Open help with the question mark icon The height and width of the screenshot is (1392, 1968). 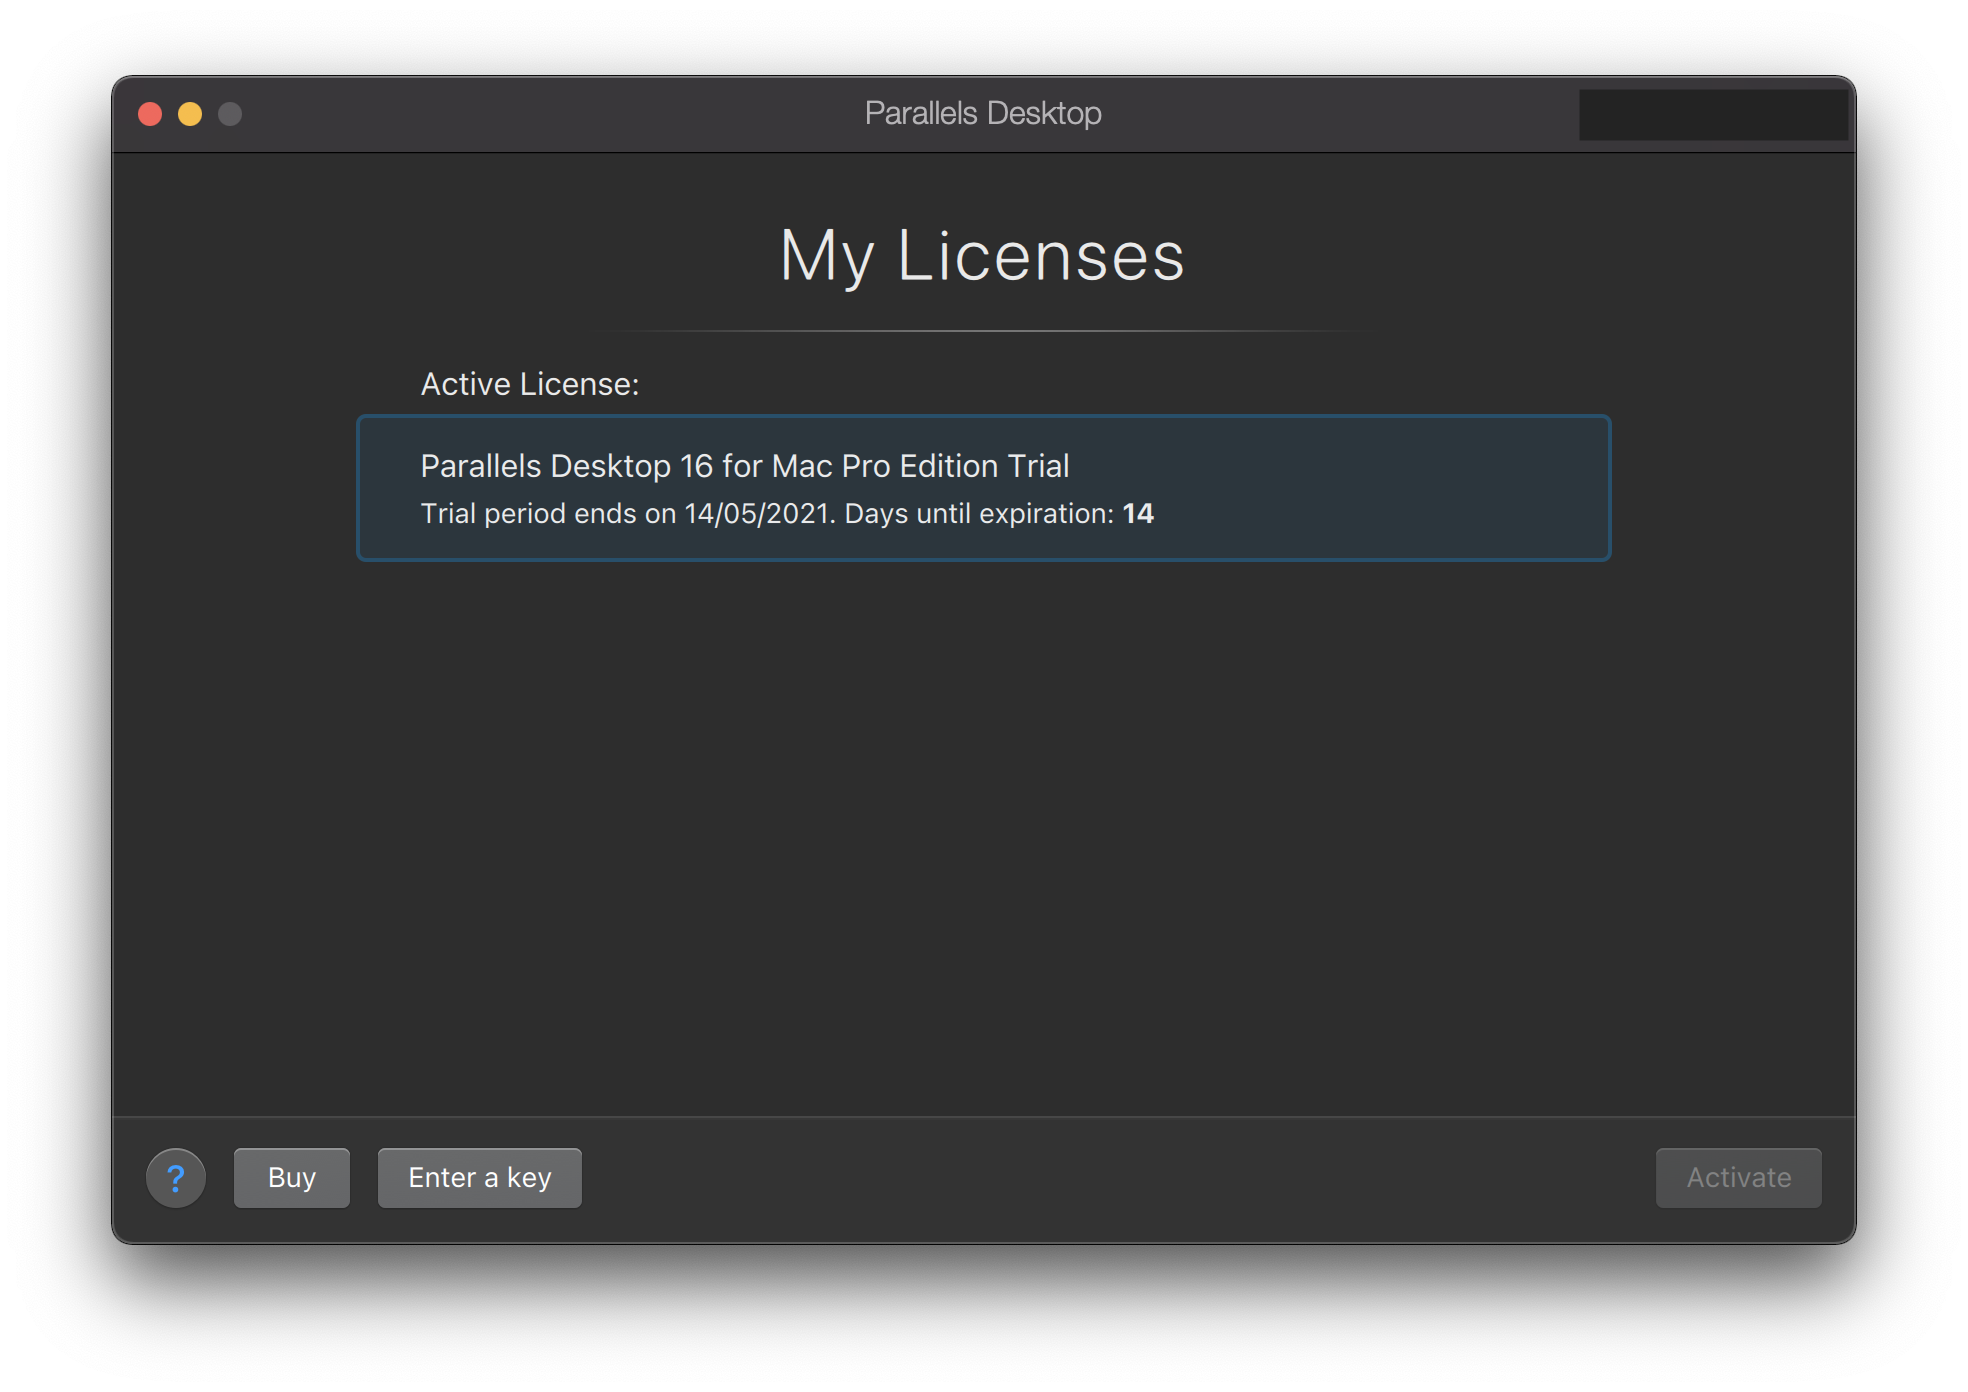pos(176,1178)
